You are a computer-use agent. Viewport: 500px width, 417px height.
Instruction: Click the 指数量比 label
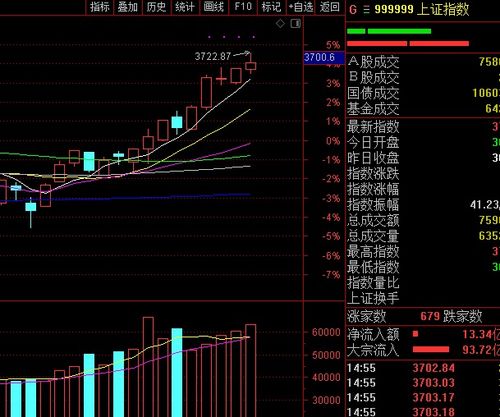[373, 282]
